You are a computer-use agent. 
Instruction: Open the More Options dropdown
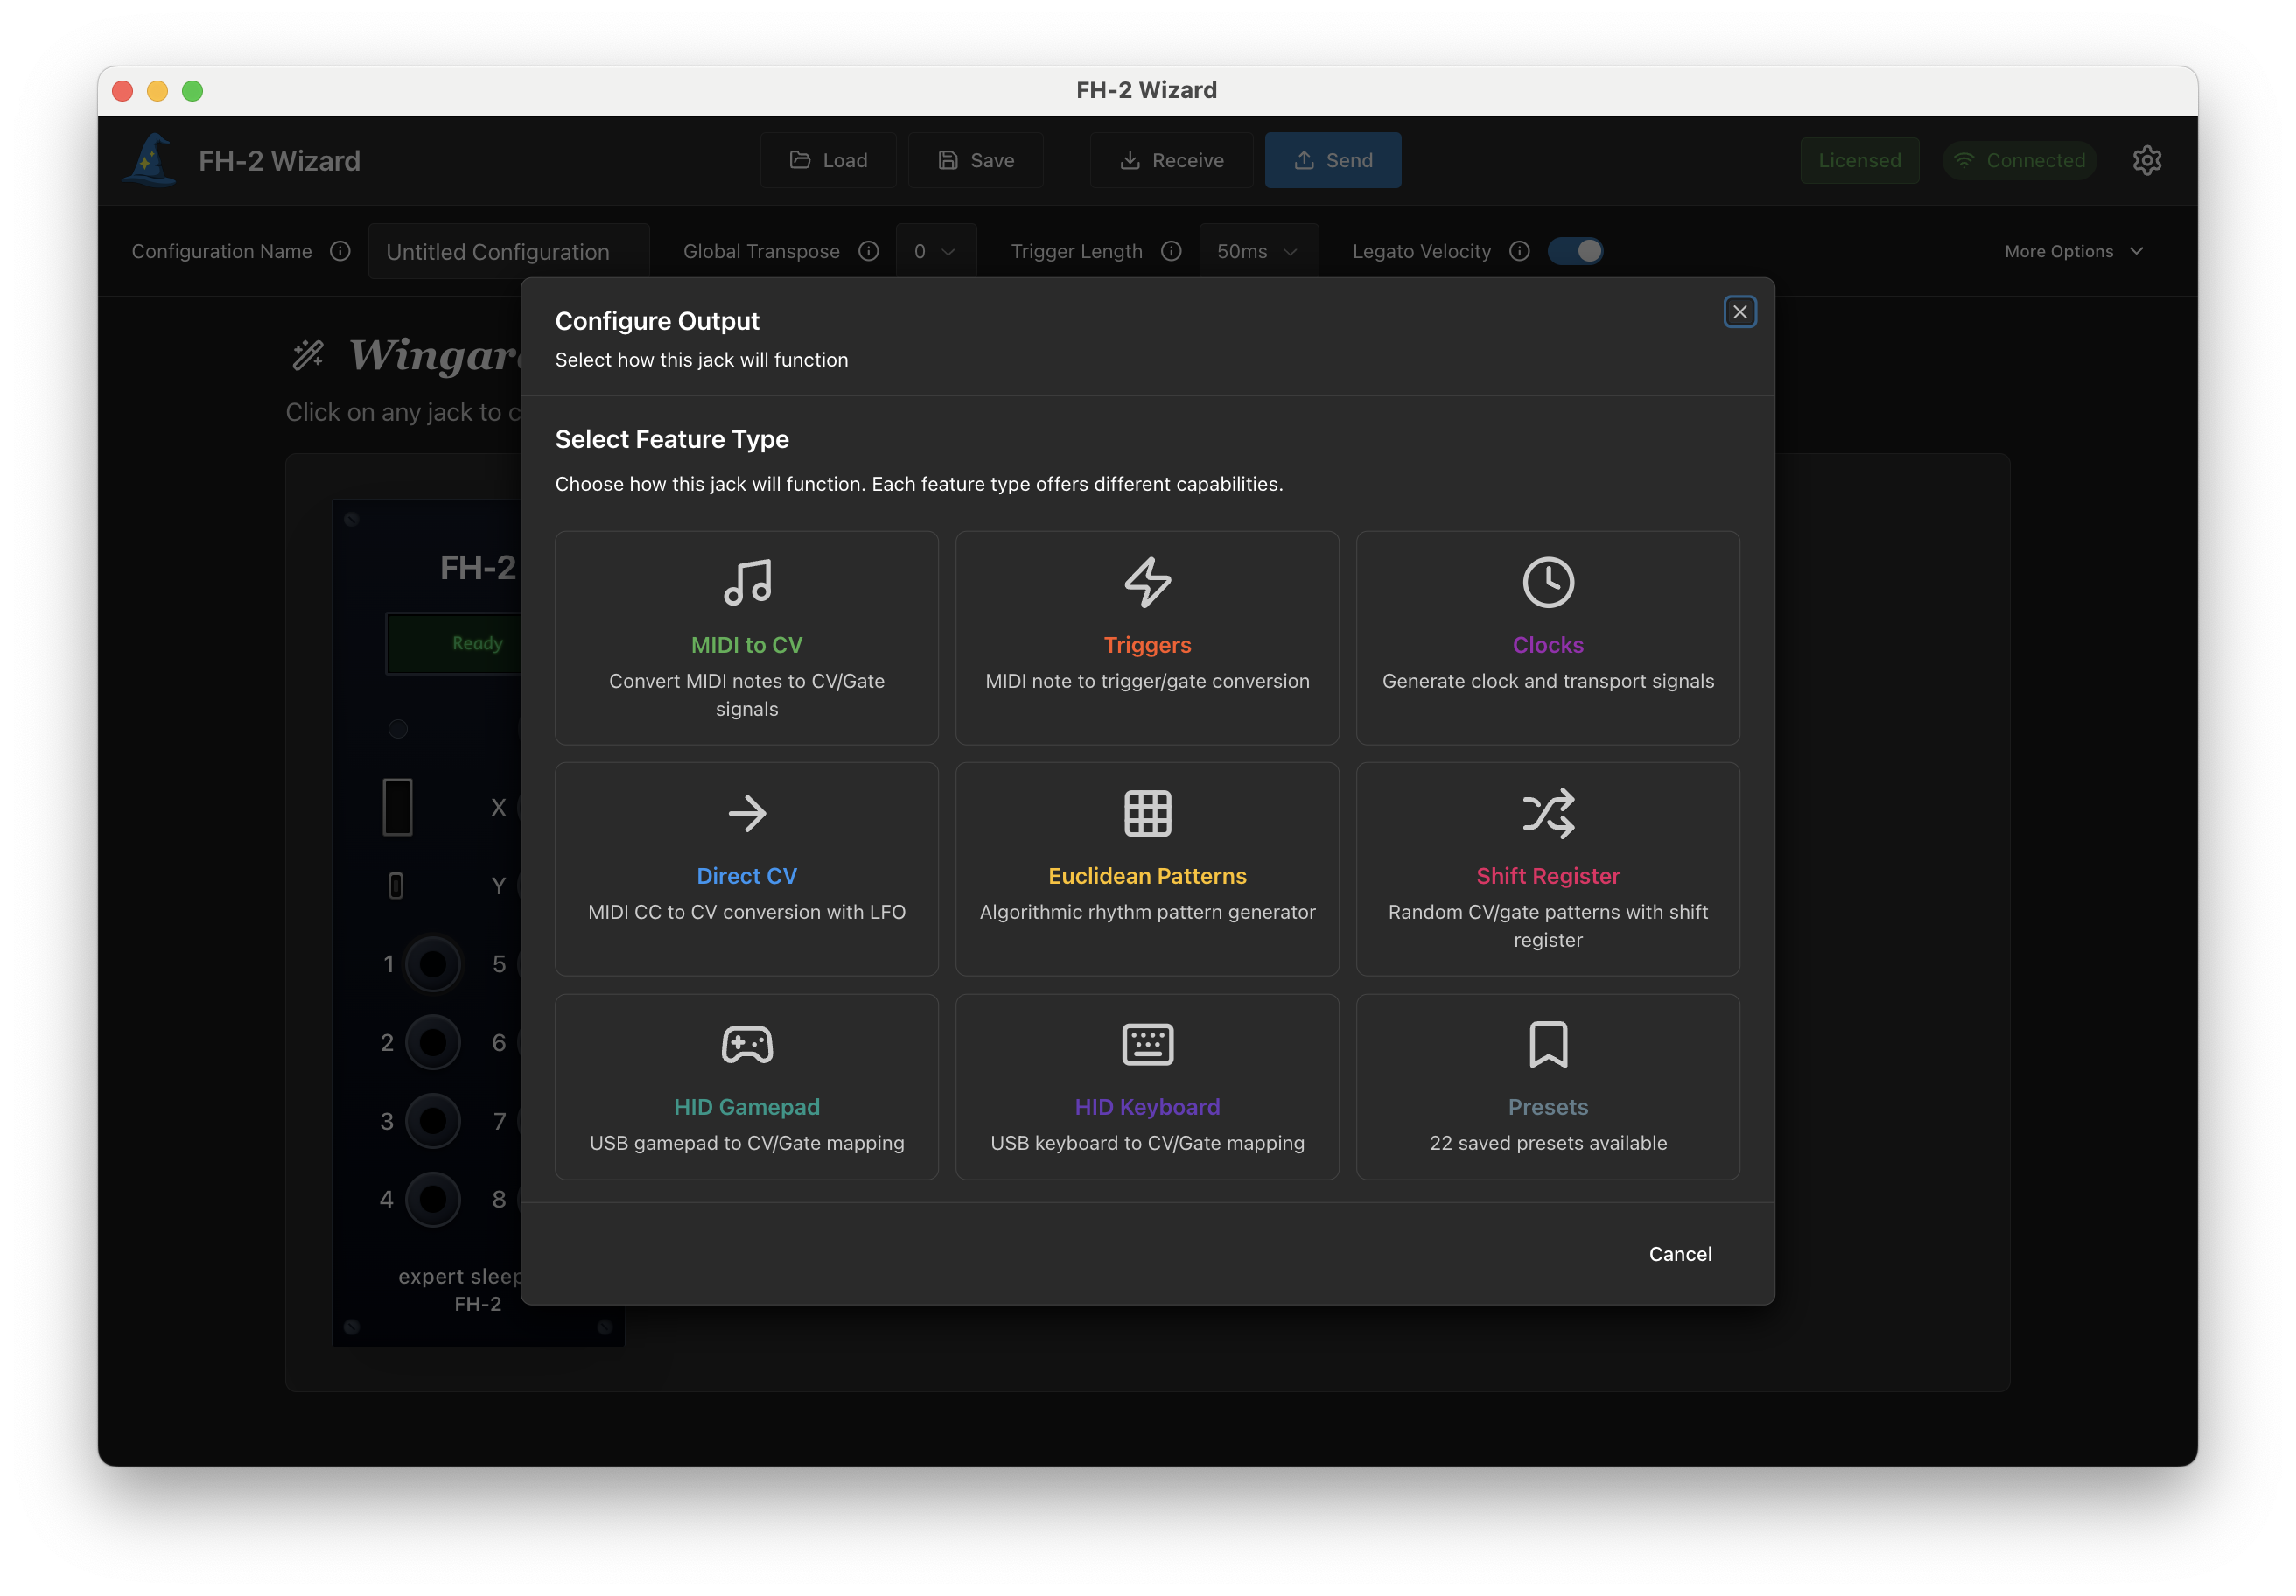2072,251
